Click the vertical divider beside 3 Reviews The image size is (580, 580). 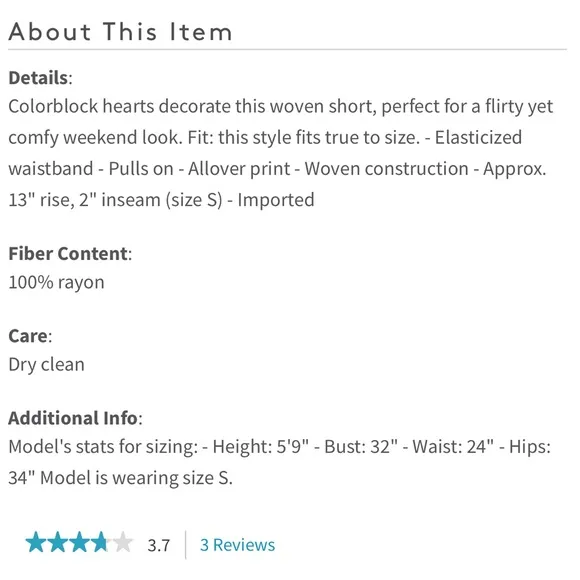click(x=185, y=545)
